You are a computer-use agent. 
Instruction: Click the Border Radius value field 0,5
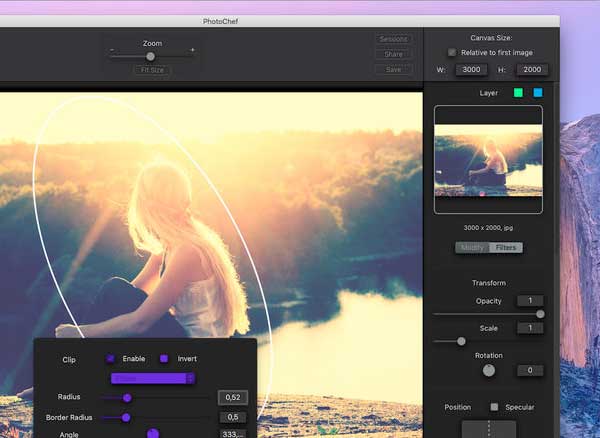(233, 417)
